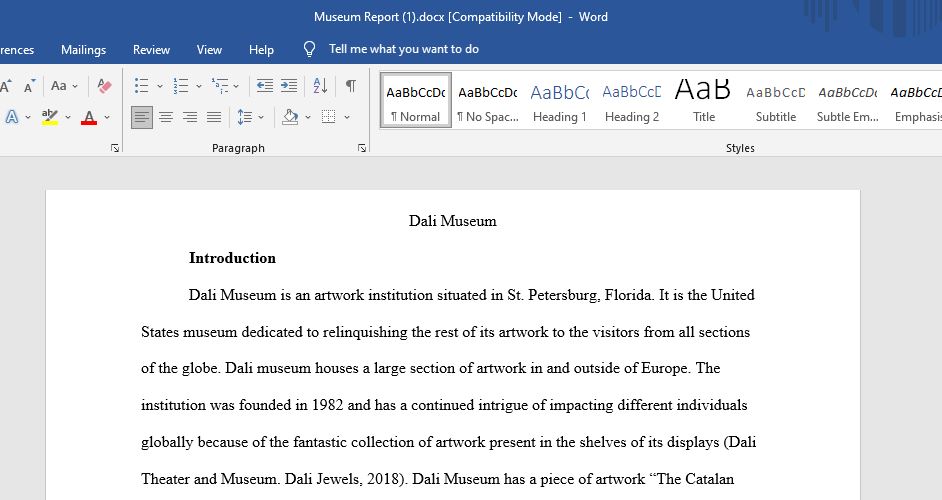Click the Decrease Font Size icon
This screenshot has height=500, width=942.
(29, 86)
